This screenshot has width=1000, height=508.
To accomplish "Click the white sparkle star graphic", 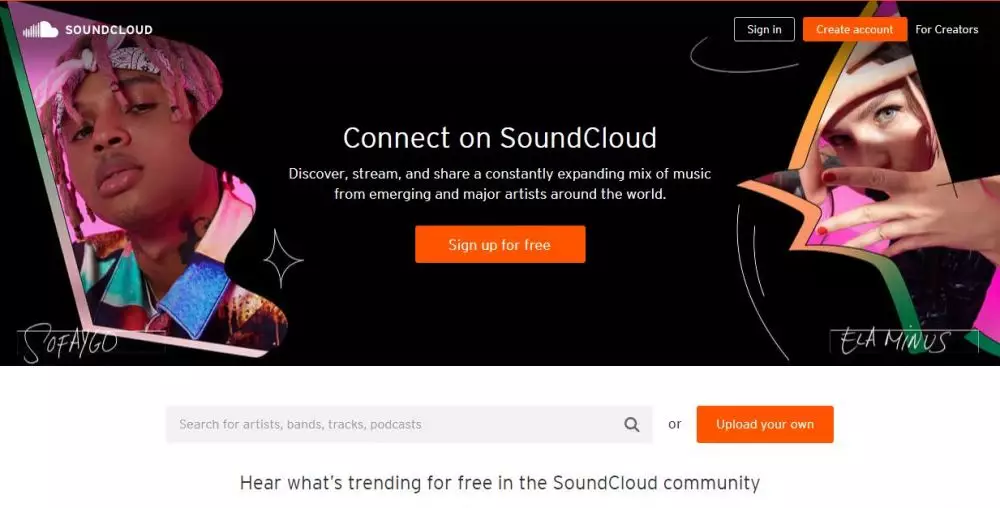I will pyautogui.click(x=283, y=259).
